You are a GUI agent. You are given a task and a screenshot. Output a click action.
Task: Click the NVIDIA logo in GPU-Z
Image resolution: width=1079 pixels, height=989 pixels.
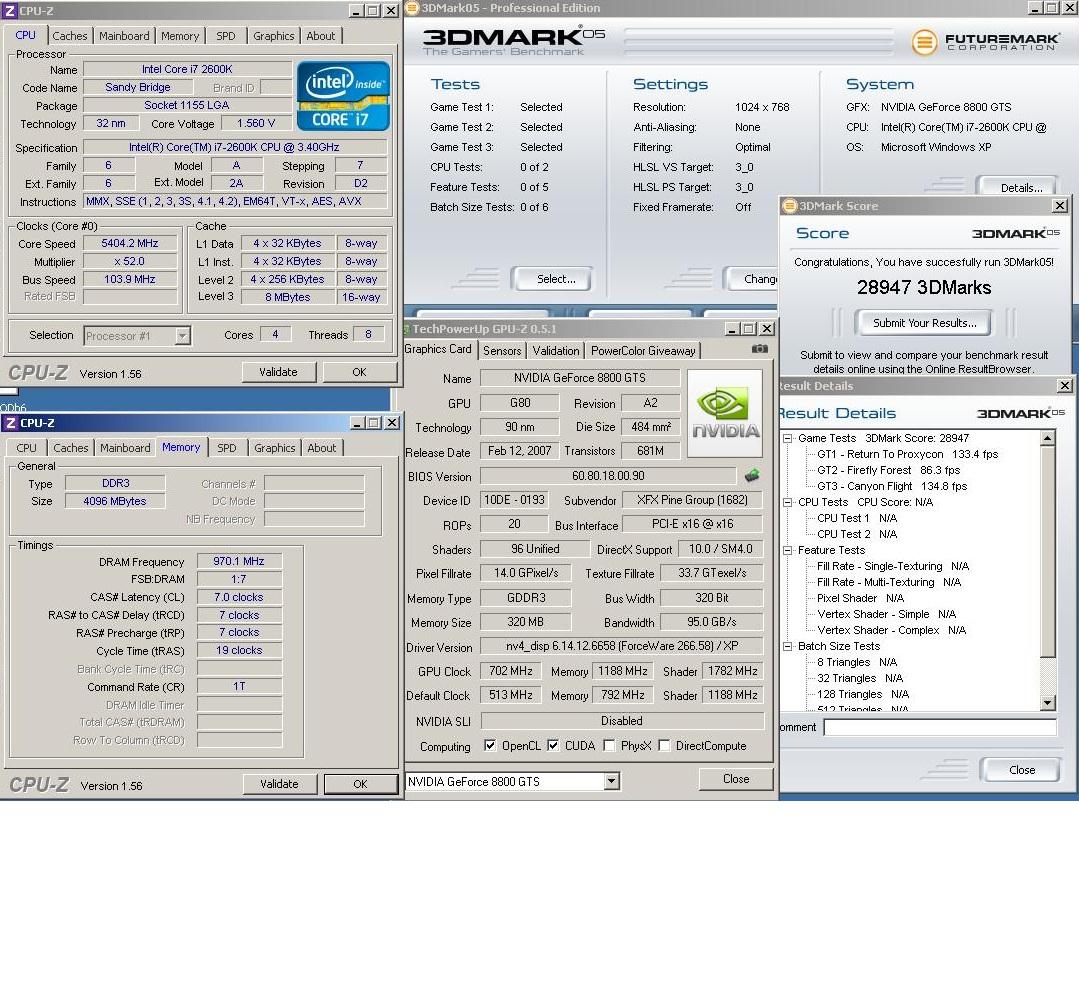725,414
